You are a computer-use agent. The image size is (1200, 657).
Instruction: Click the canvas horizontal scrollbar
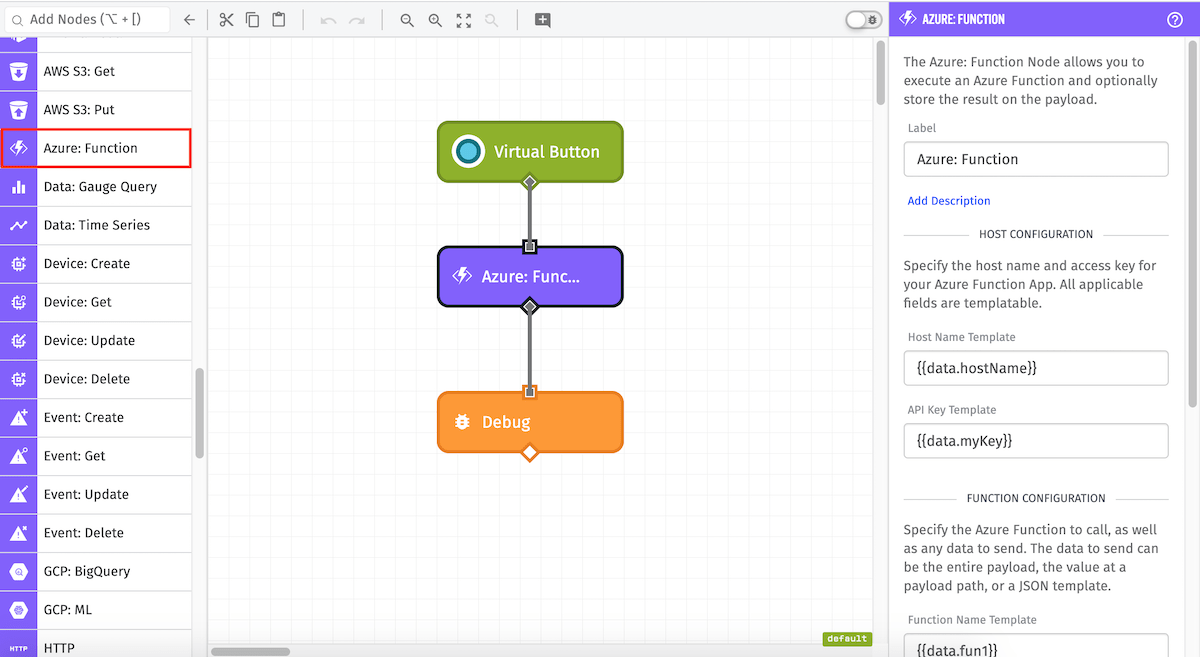[x=251, y=652]
